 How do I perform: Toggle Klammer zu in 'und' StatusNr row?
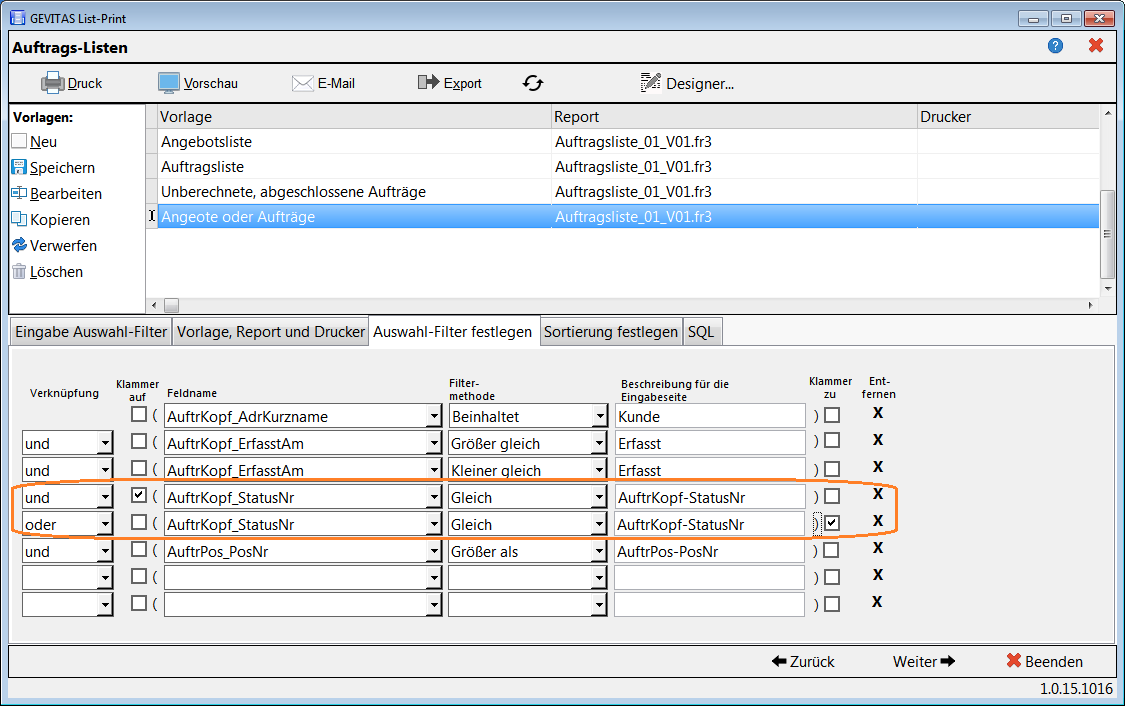(832, 496)
